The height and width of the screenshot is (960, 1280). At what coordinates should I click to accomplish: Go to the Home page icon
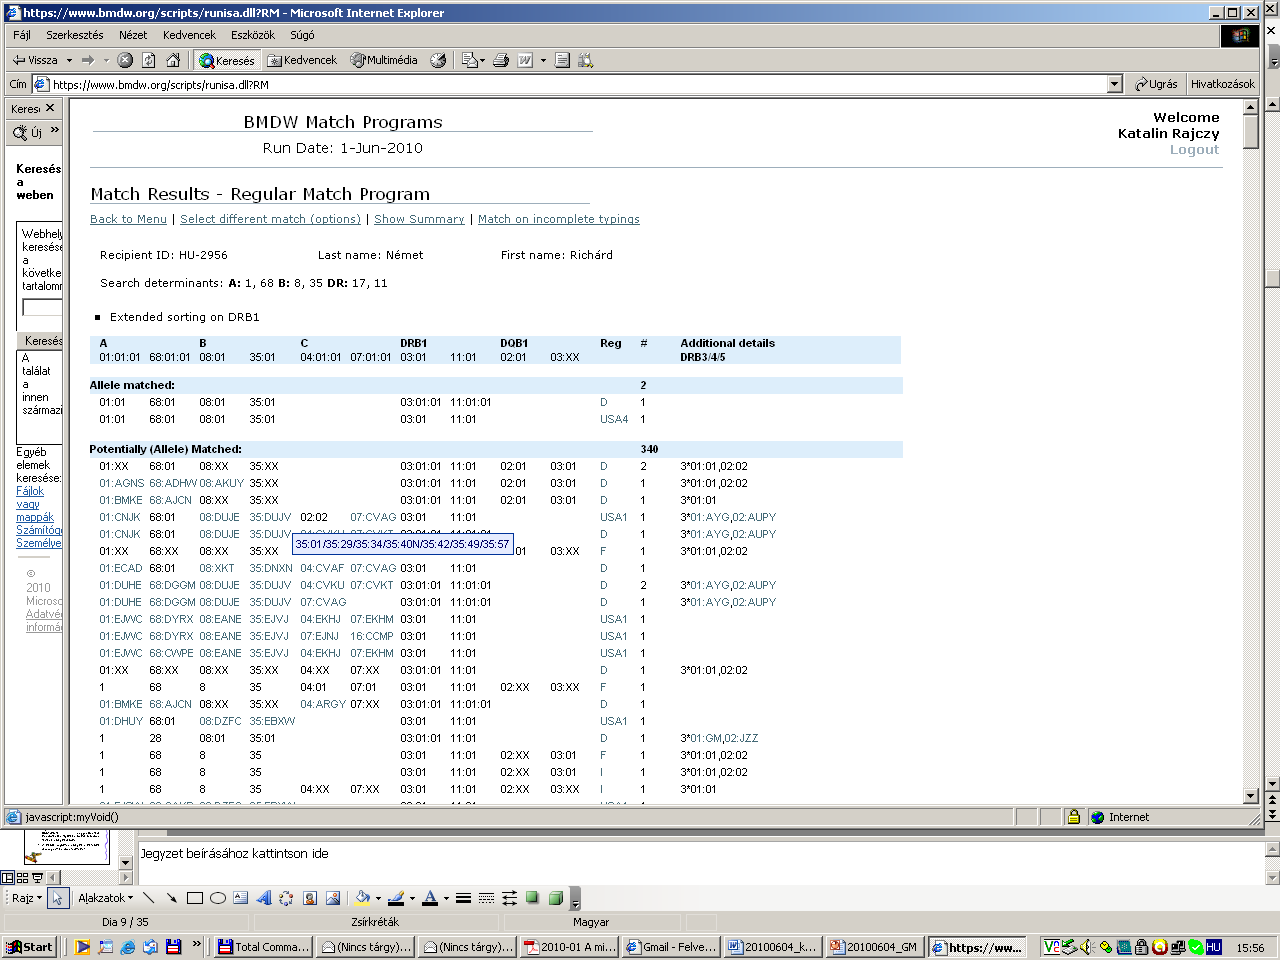pyautogui.click(x=173, y=60)
